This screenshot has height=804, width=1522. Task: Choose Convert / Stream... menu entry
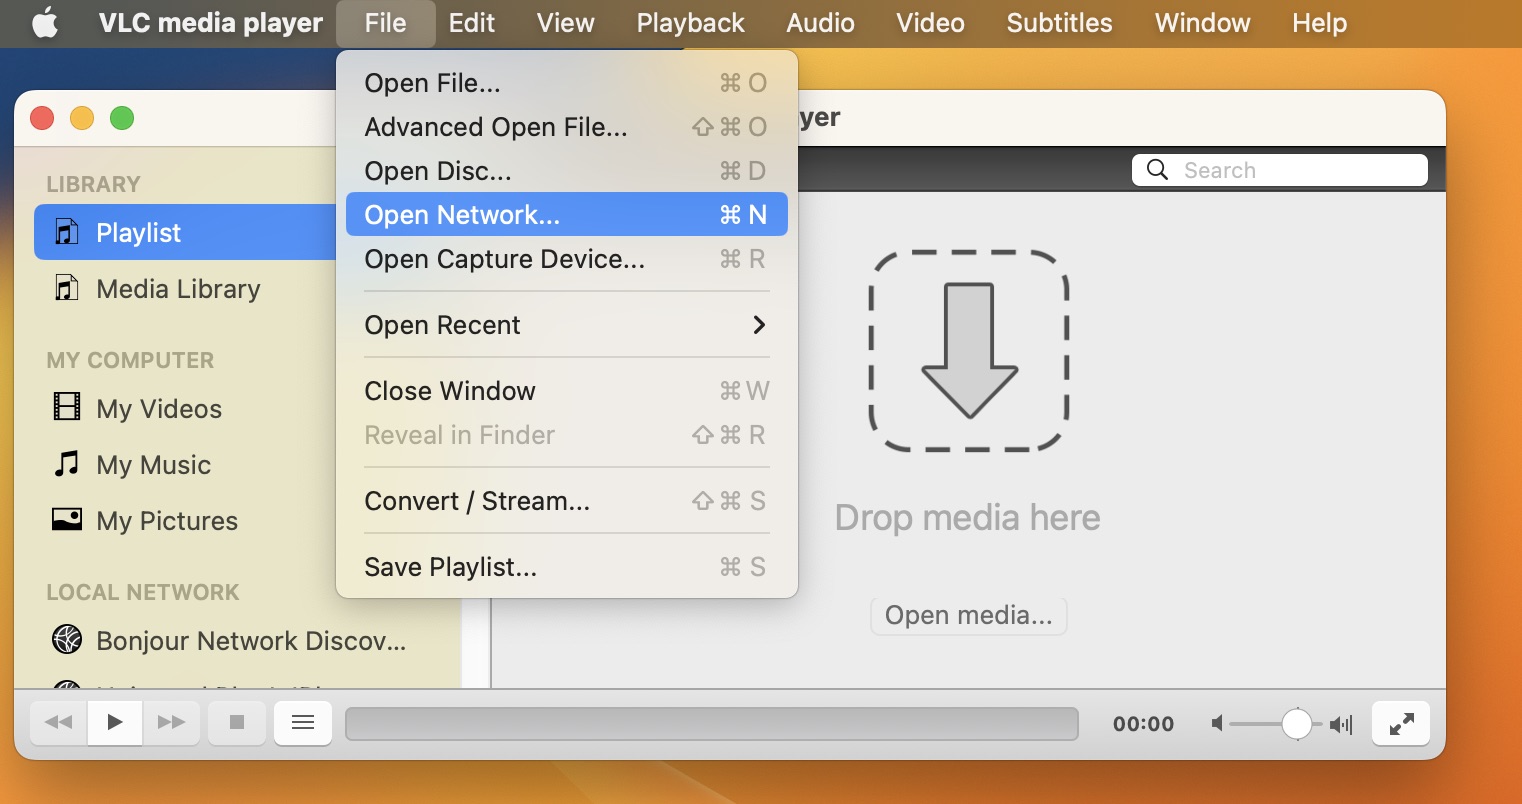(567, 501)
